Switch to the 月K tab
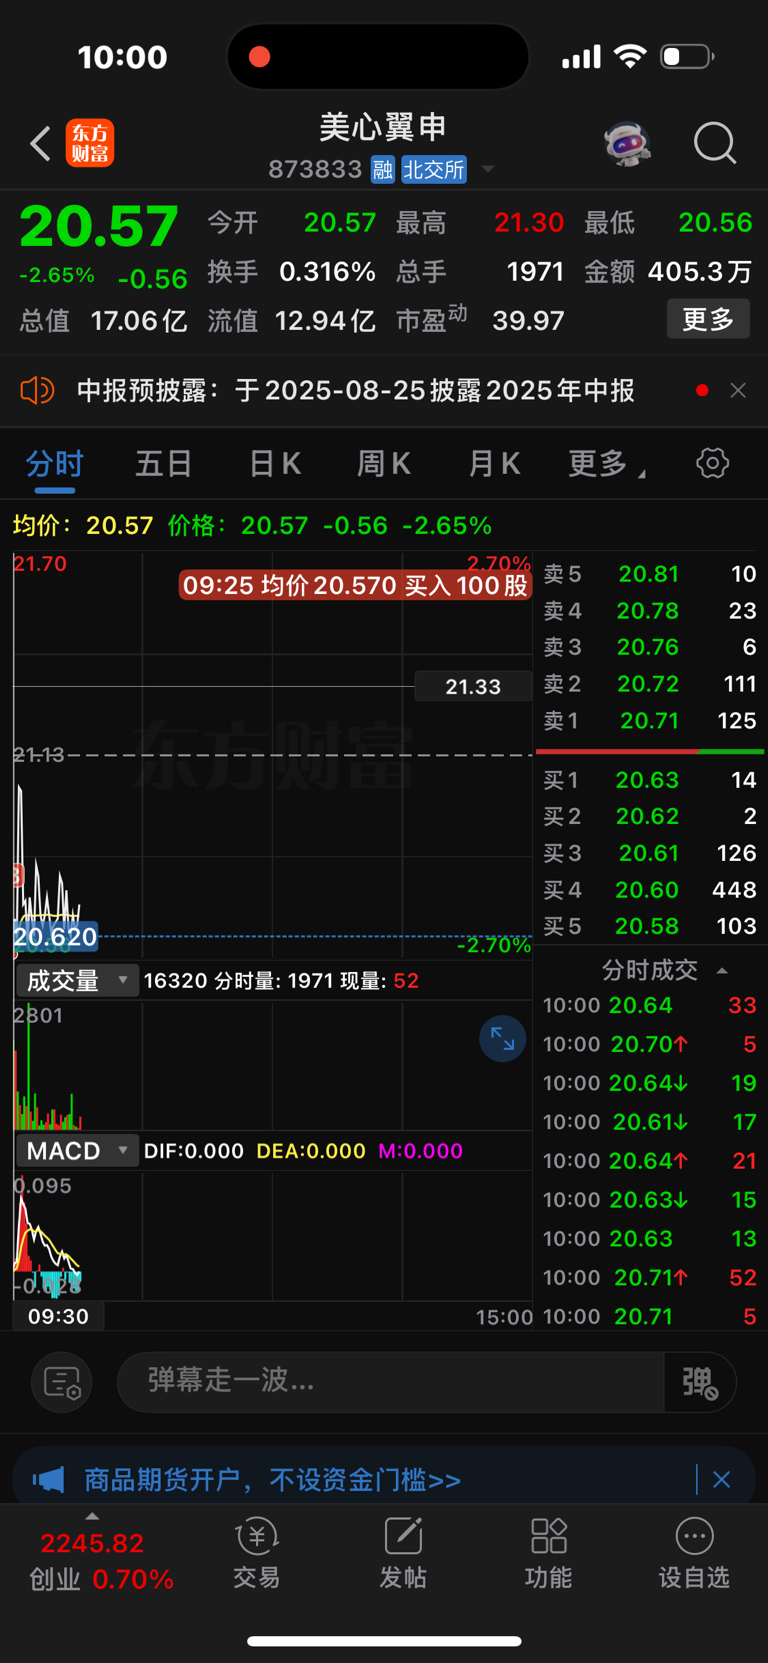This screenshot has height=1663, width=768. [x=494, y=464]
